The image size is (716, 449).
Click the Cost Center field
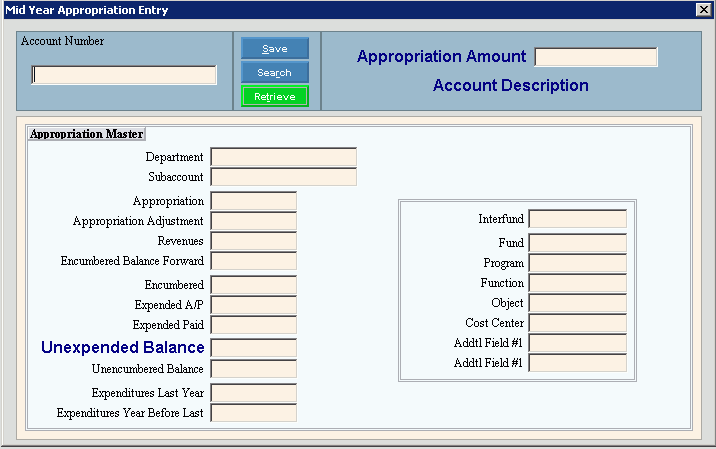(x=578, y=323)
